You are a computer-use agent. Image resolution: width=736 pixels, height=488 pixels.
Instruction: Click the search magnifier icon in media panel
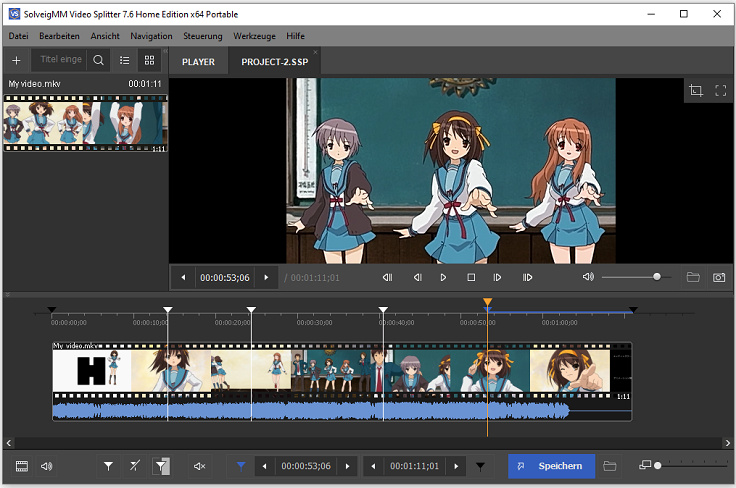99,60
